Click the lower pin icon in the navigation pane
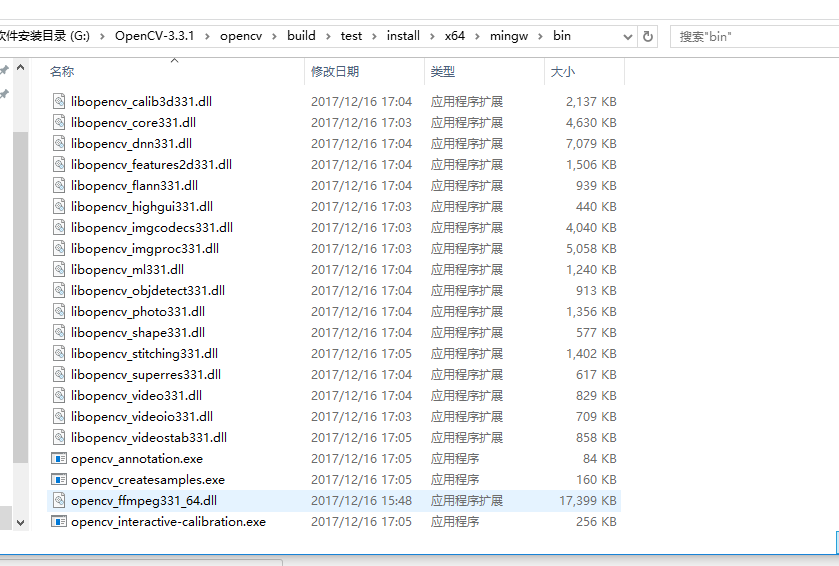 point(4,95)
